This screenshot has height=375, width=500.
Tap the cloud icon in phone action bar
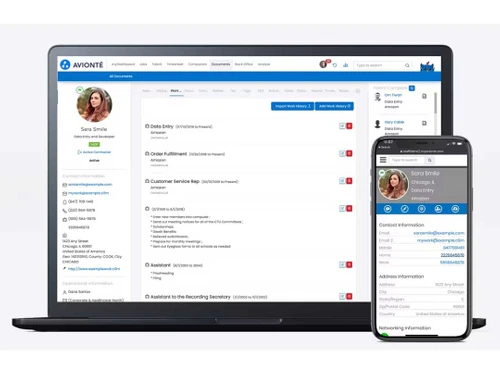click(x=455, y=209)
